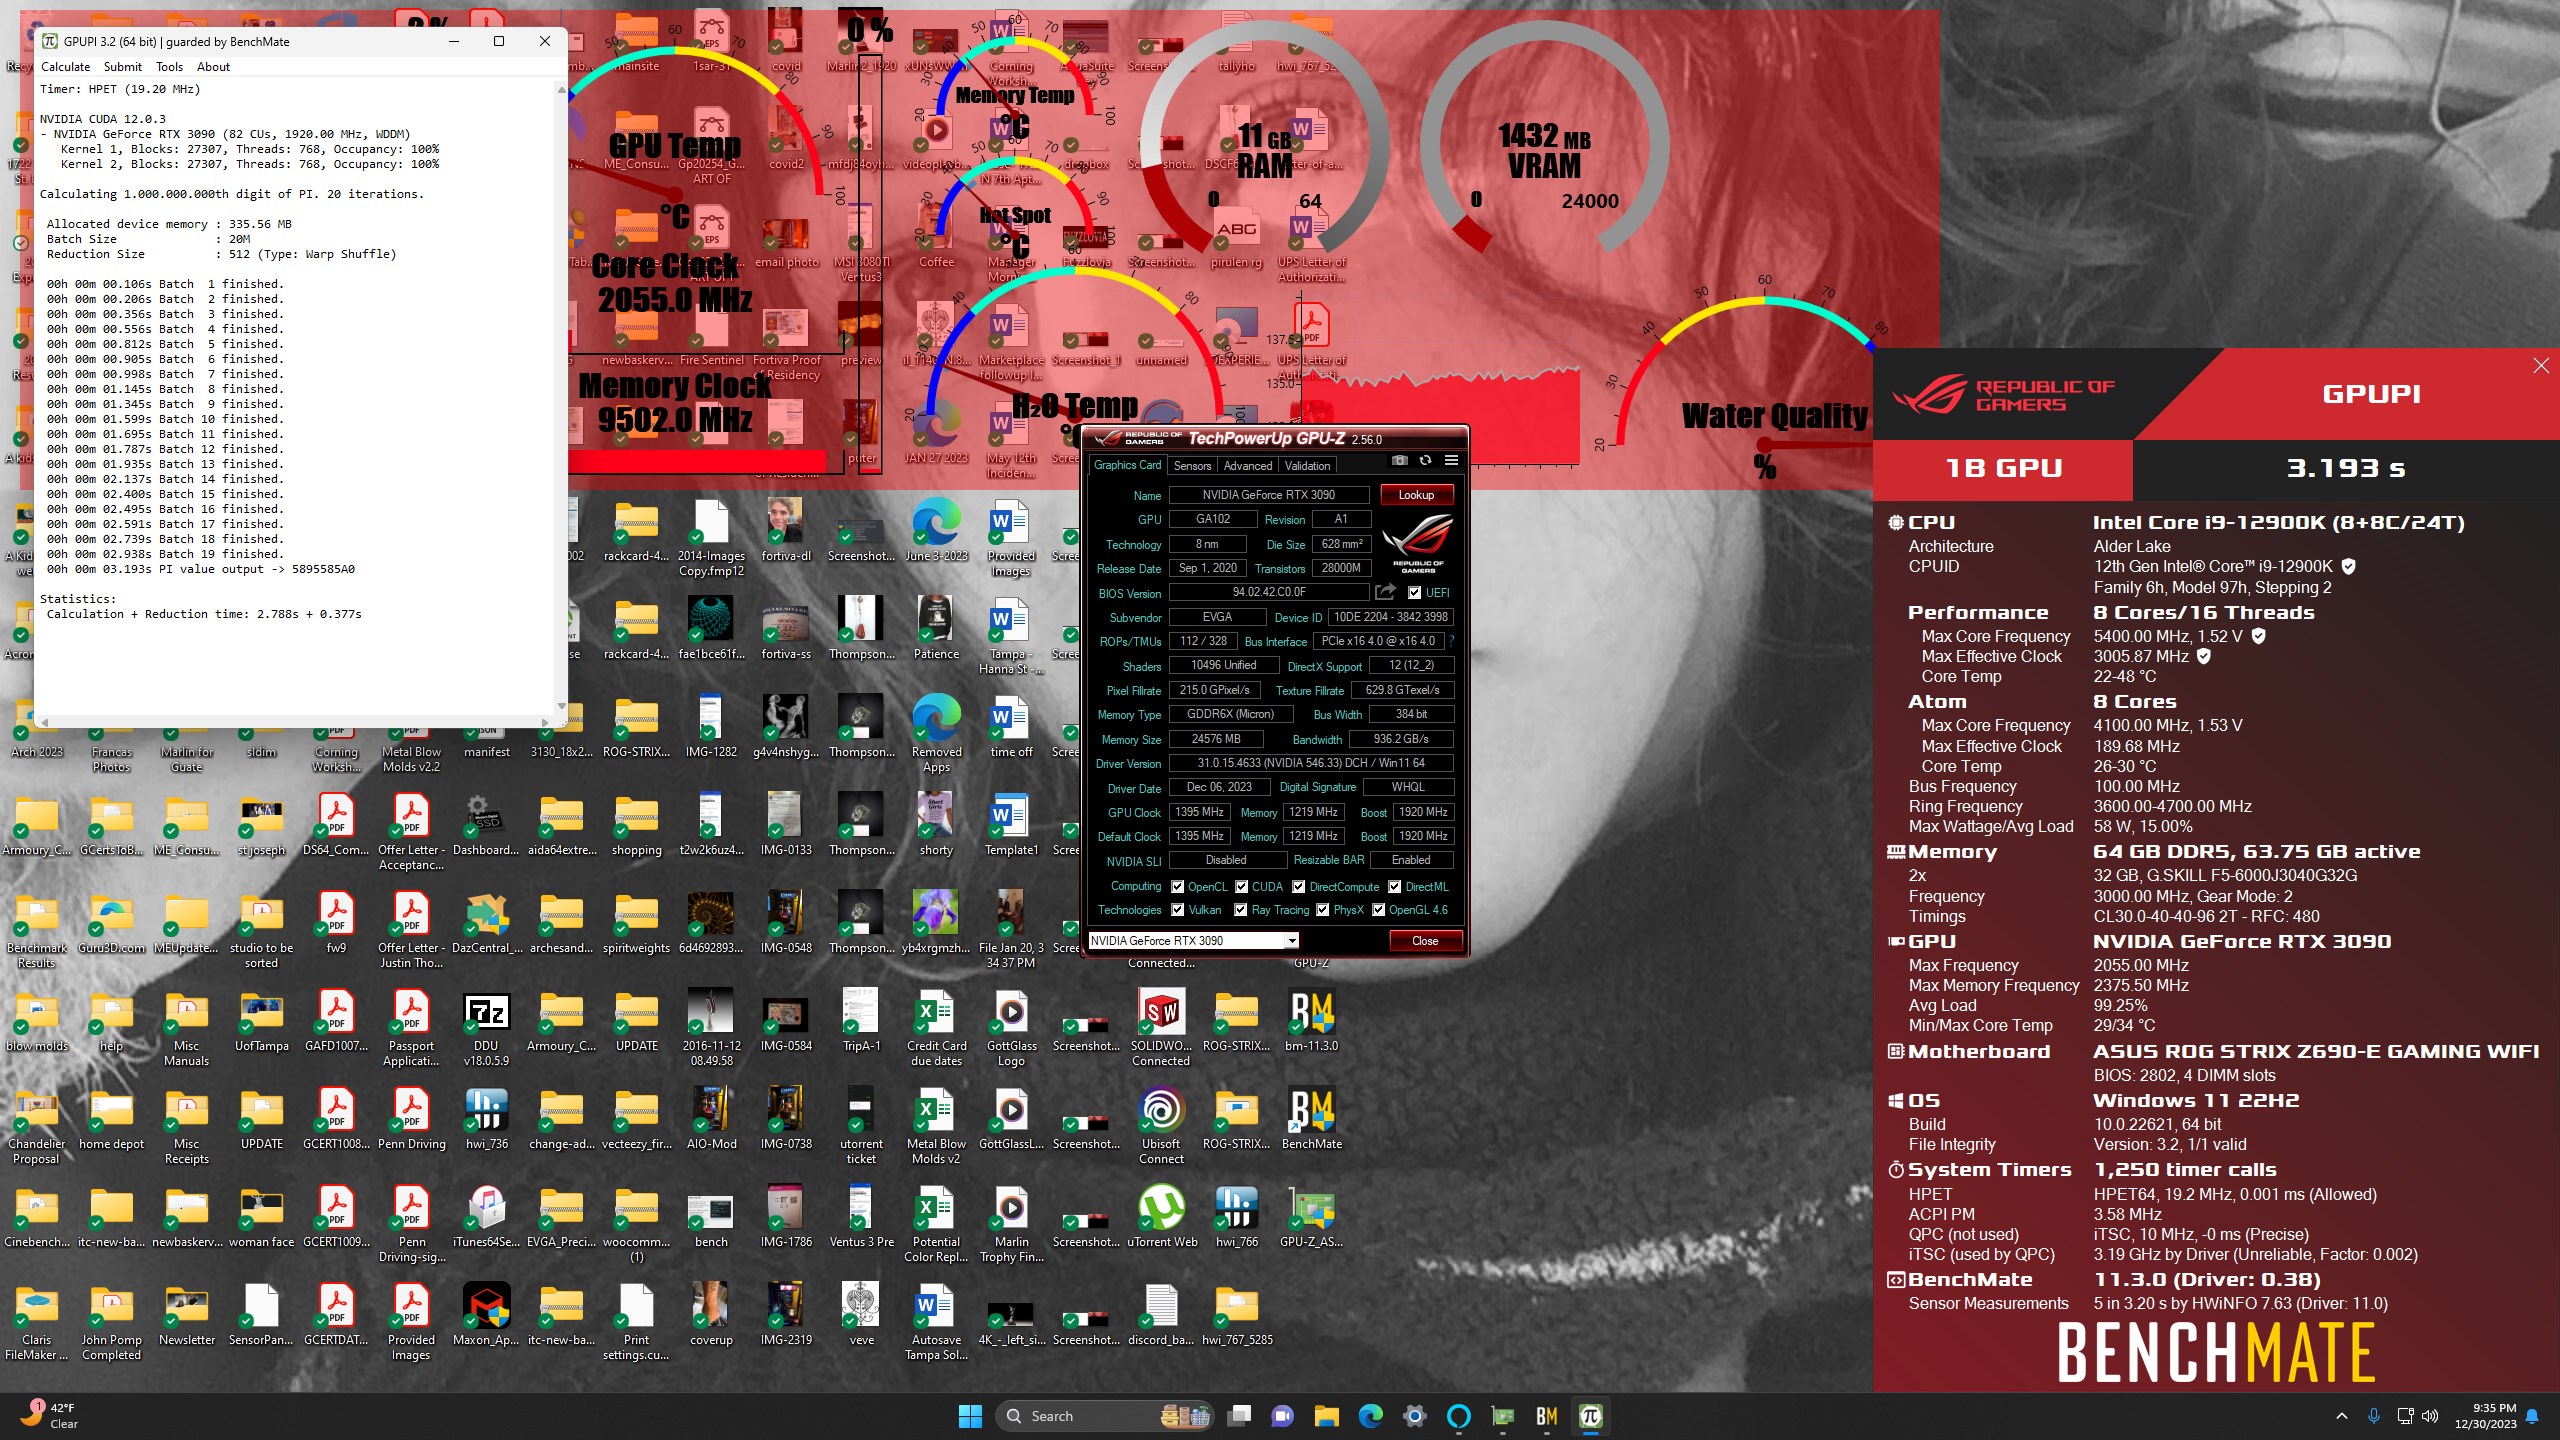Screen dimensions: 2560x1440
Task: Click the GPUPI output vertical scrollbar
Action: point(561,400)
